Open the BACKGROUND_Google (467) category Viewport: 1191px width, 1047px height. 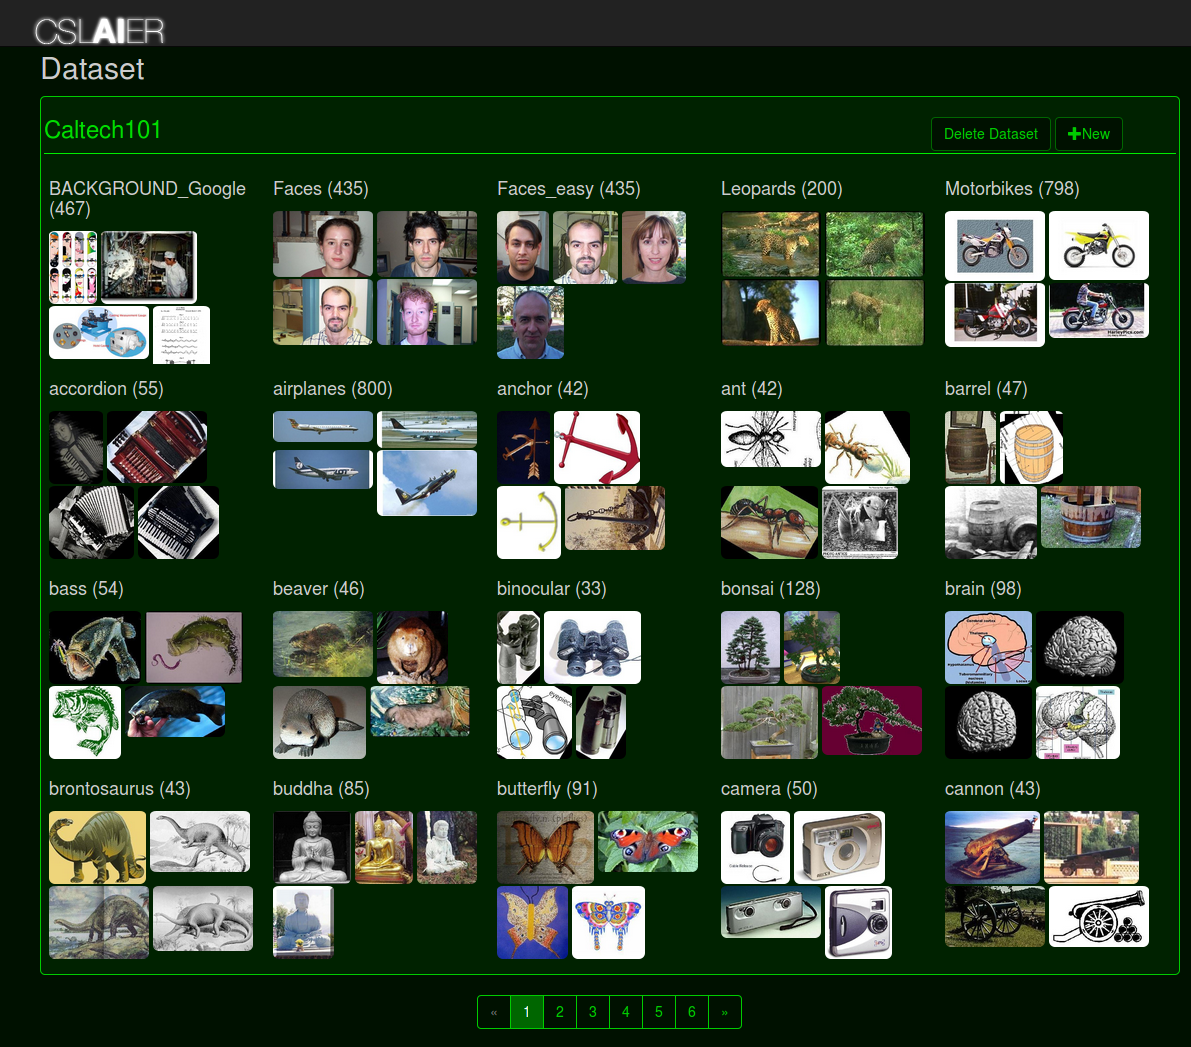(x=147, y=198)
